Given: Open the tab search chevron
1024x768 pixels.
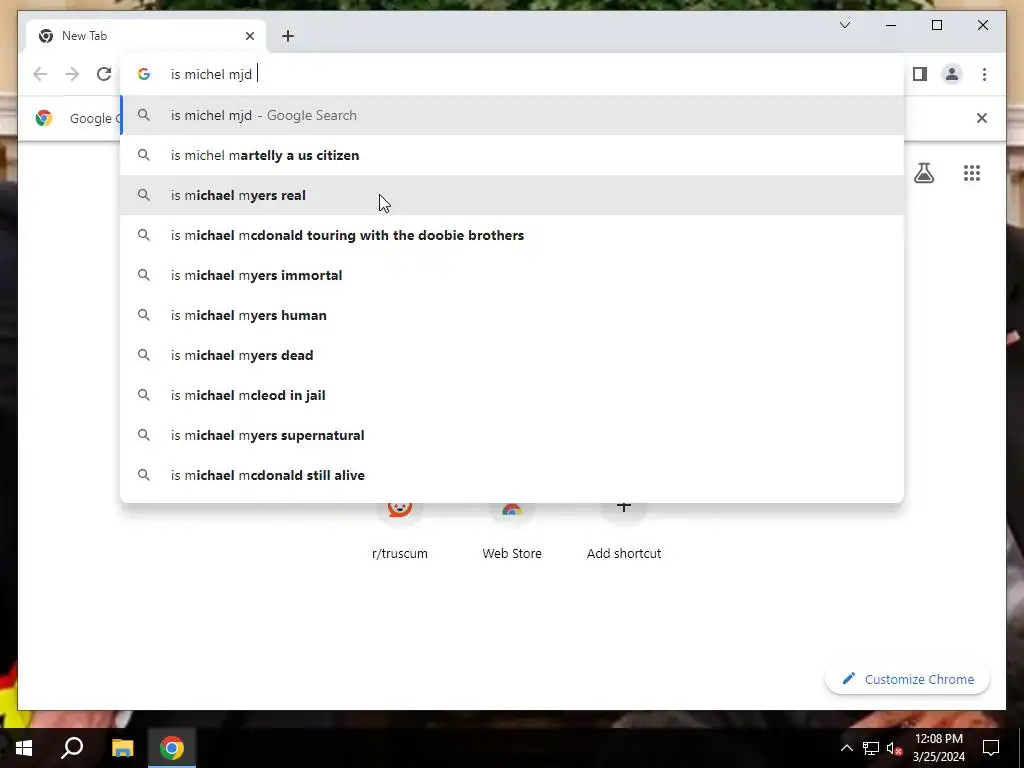Looking at the screenshot, I should pos(844,25).
